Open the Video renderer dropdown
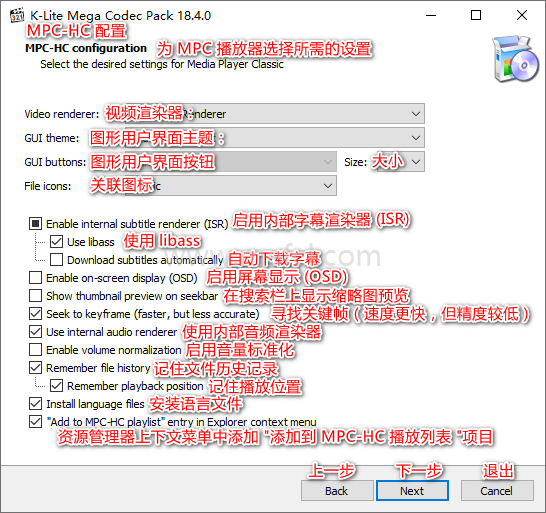546x513 pixels. coord(264,114)
